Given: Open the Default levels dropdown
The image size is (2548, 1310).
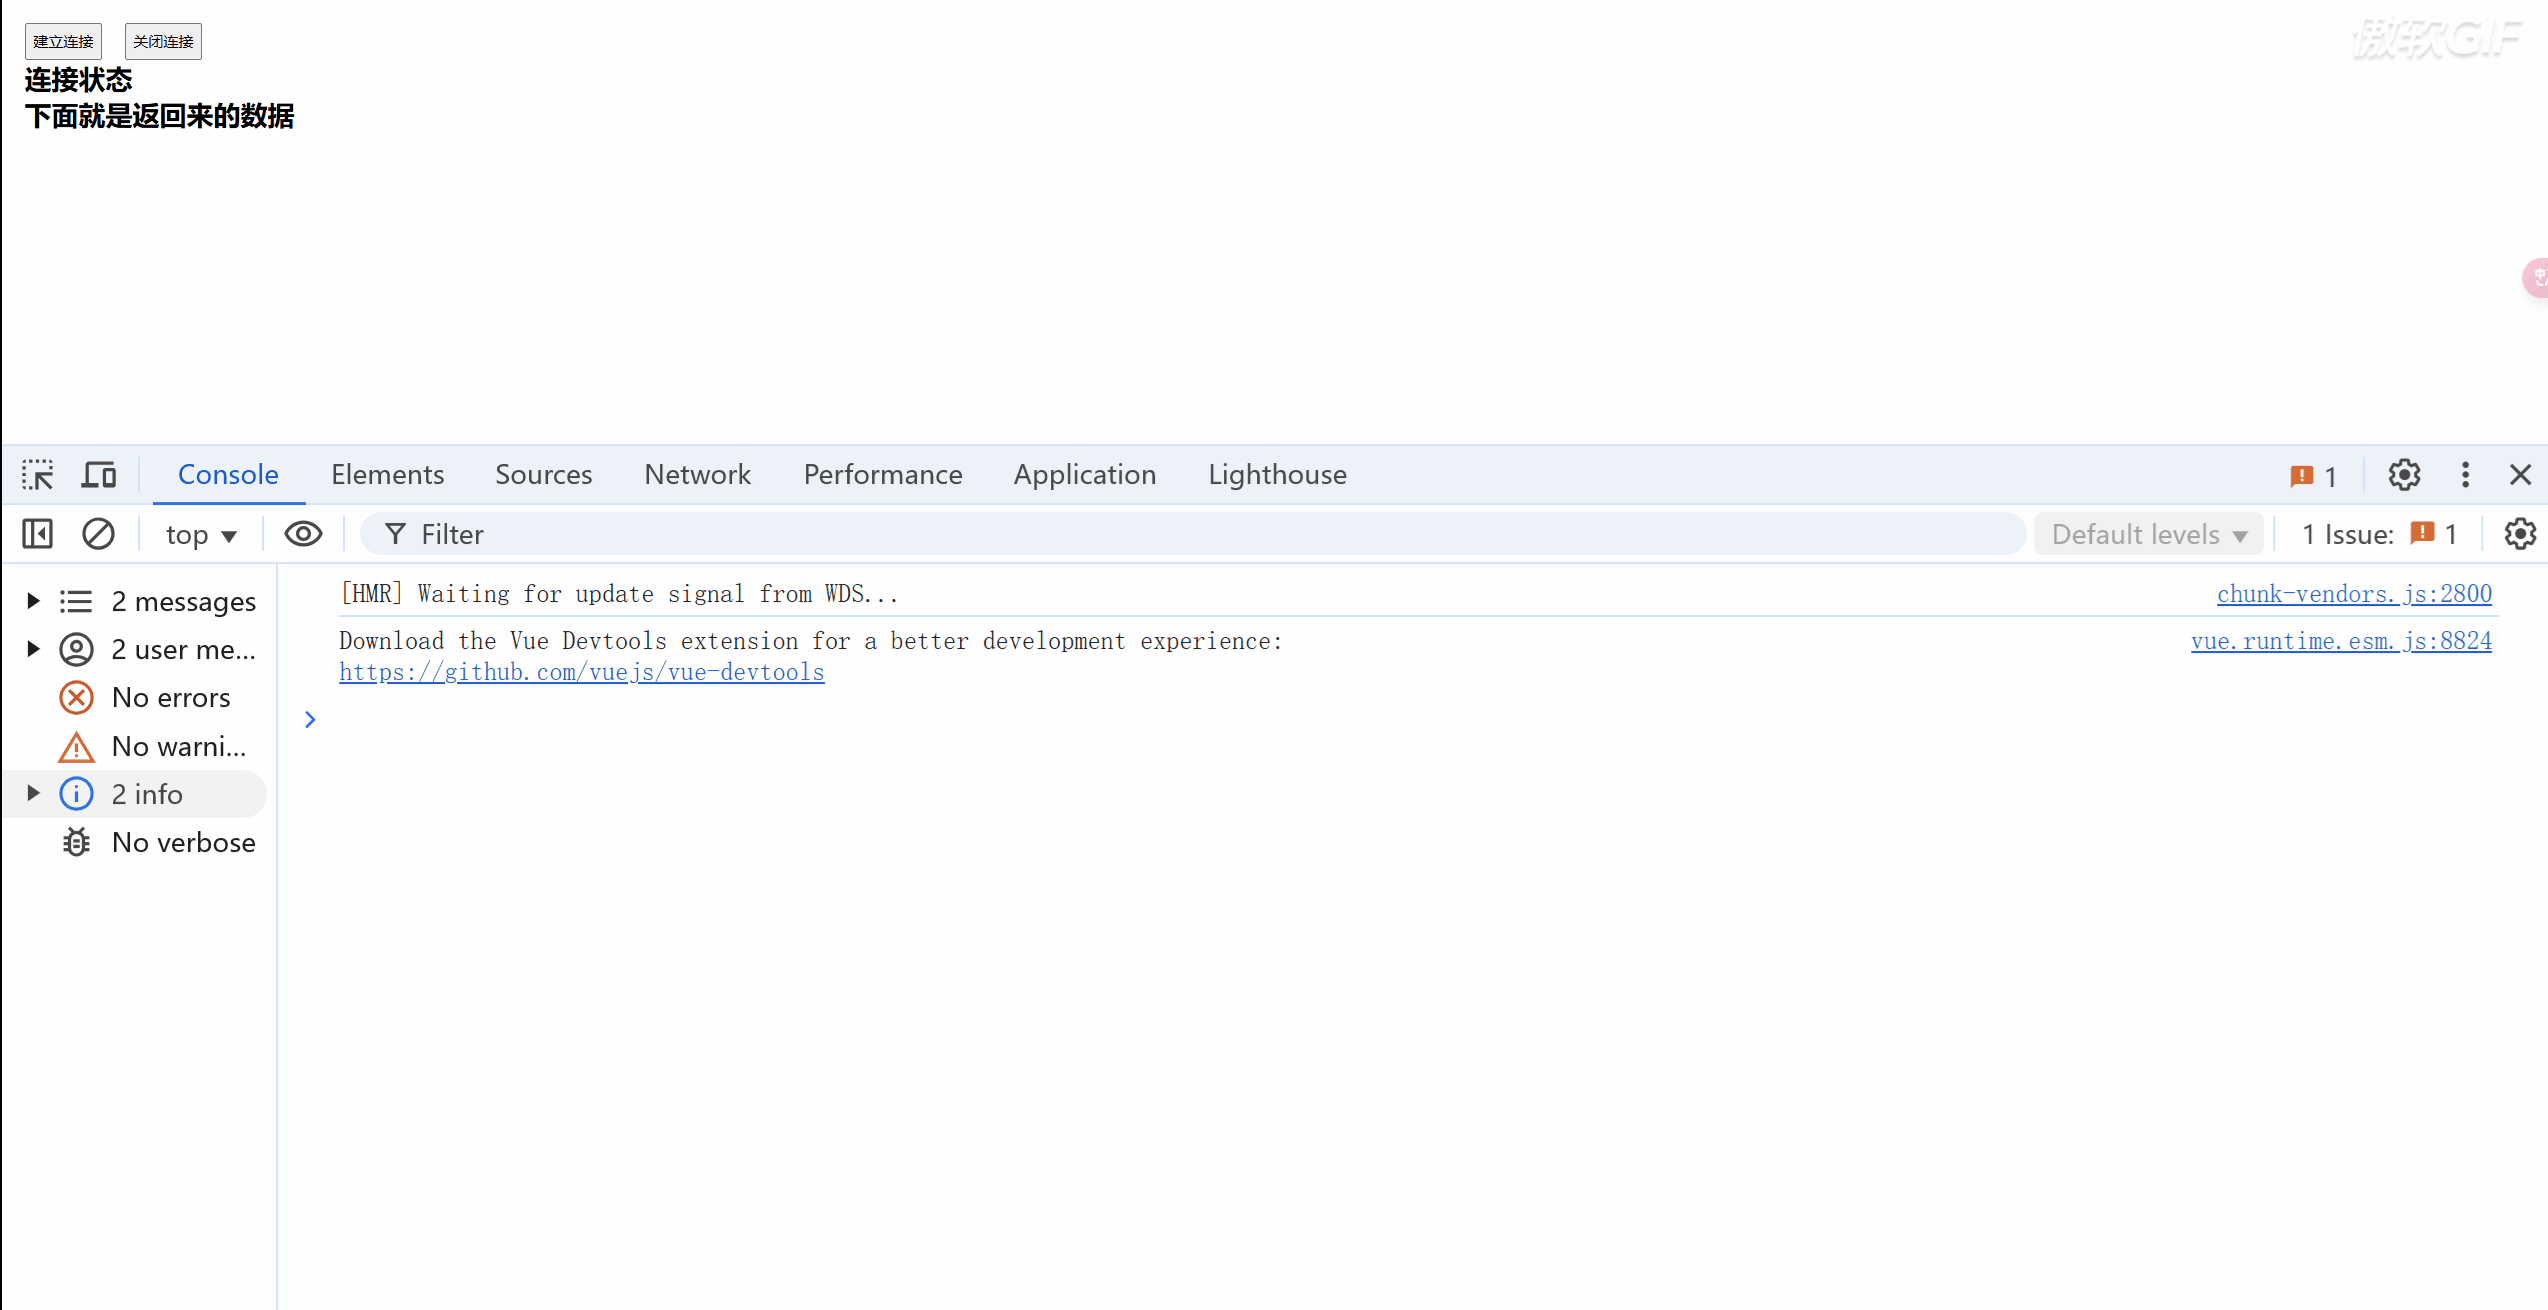Looking at the screenshot, I should [2148, 535].
